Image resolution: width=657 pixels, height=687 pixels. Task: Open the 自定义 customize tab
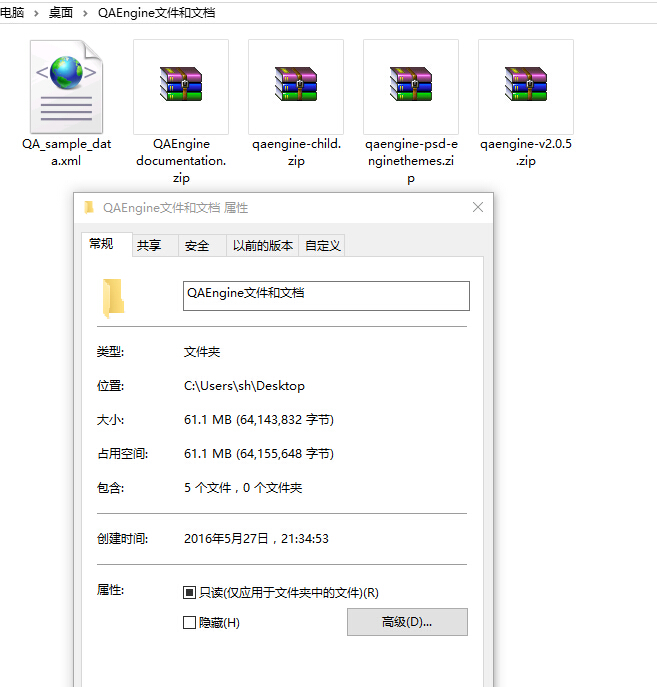click(x=322, y=245)
